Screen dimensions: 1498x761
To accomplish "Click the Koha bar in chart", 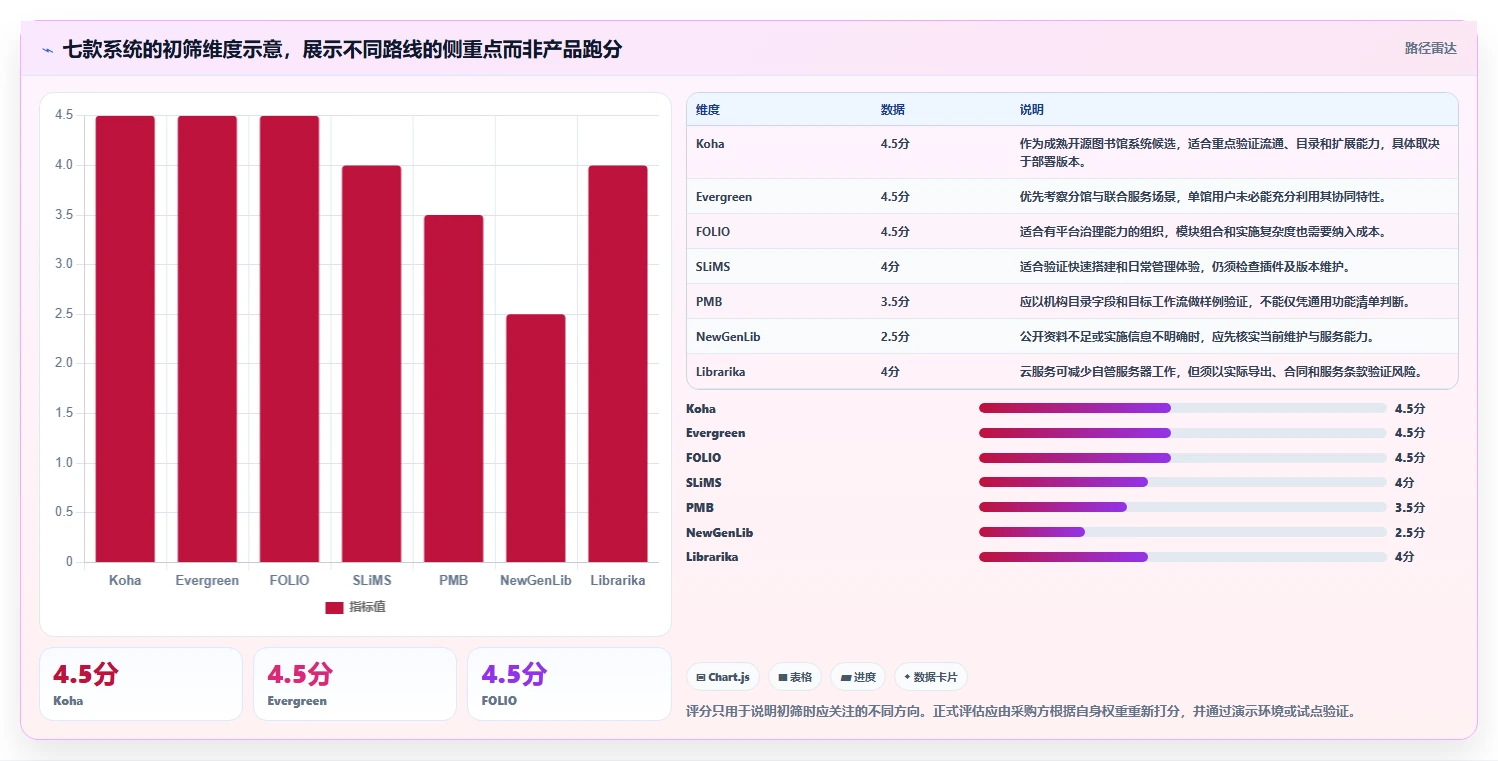I will [125, 339].
